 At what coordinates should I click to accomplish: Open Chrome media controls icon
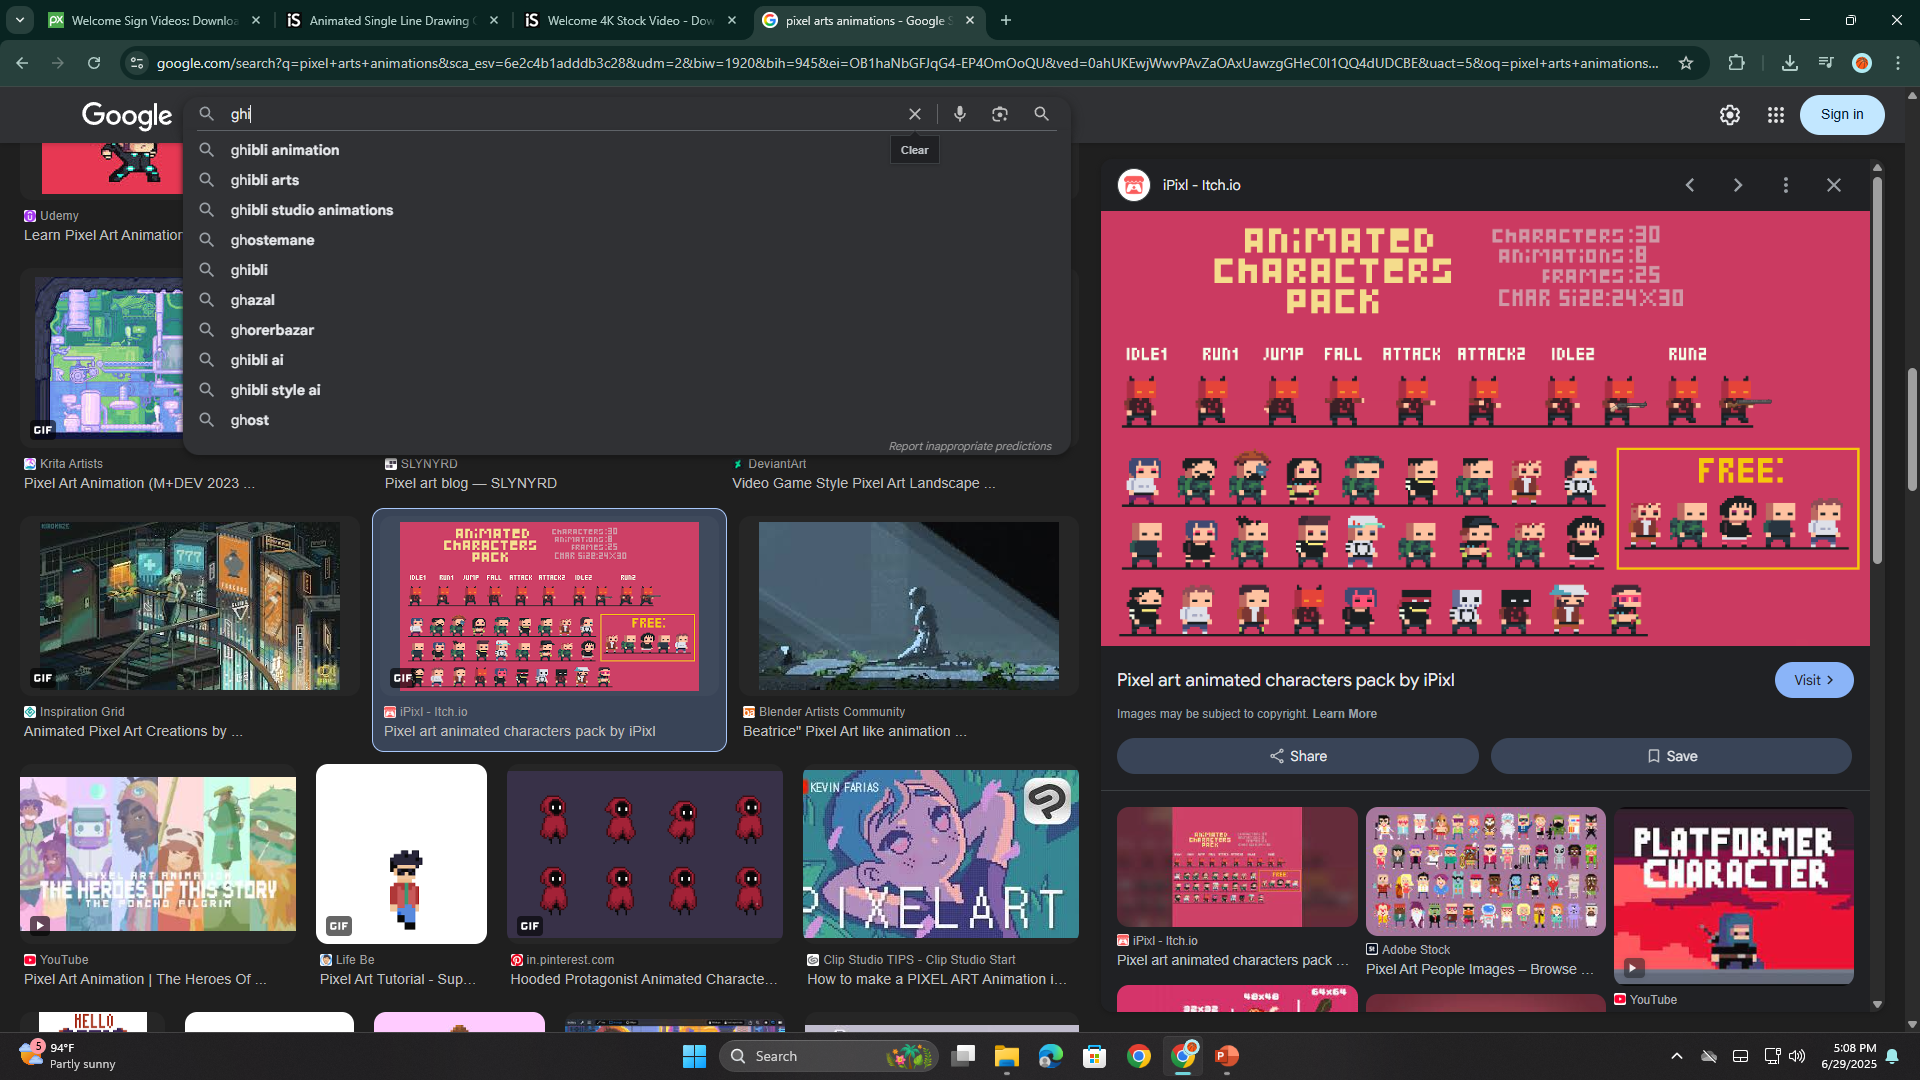[x=1826, y=63]
